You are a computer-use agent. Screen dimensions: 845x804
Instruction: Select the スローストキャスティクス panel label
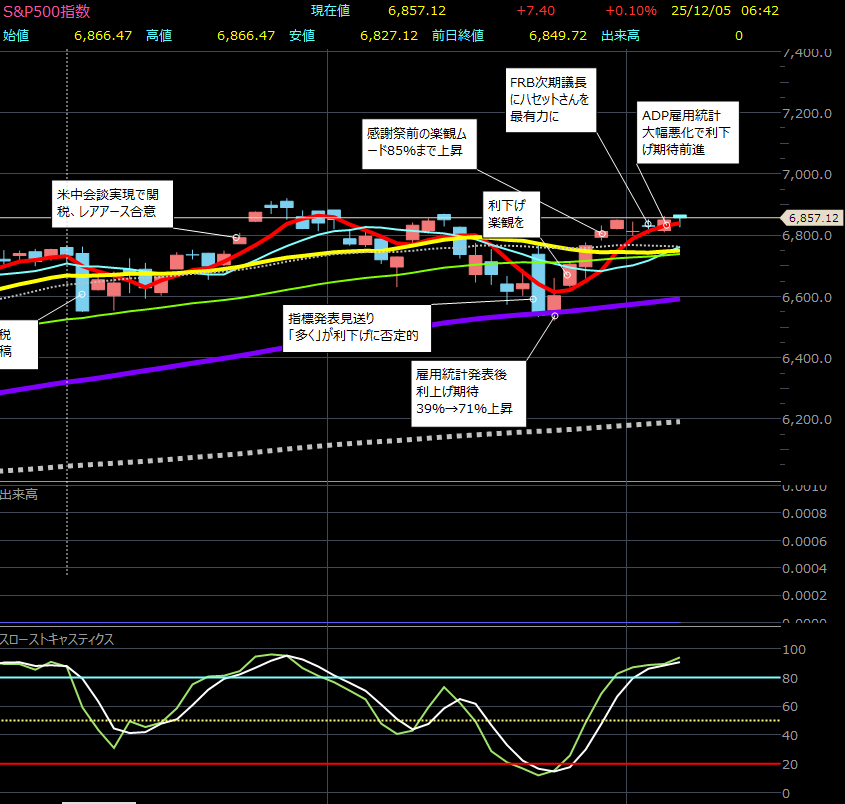(x=57, y=638)
